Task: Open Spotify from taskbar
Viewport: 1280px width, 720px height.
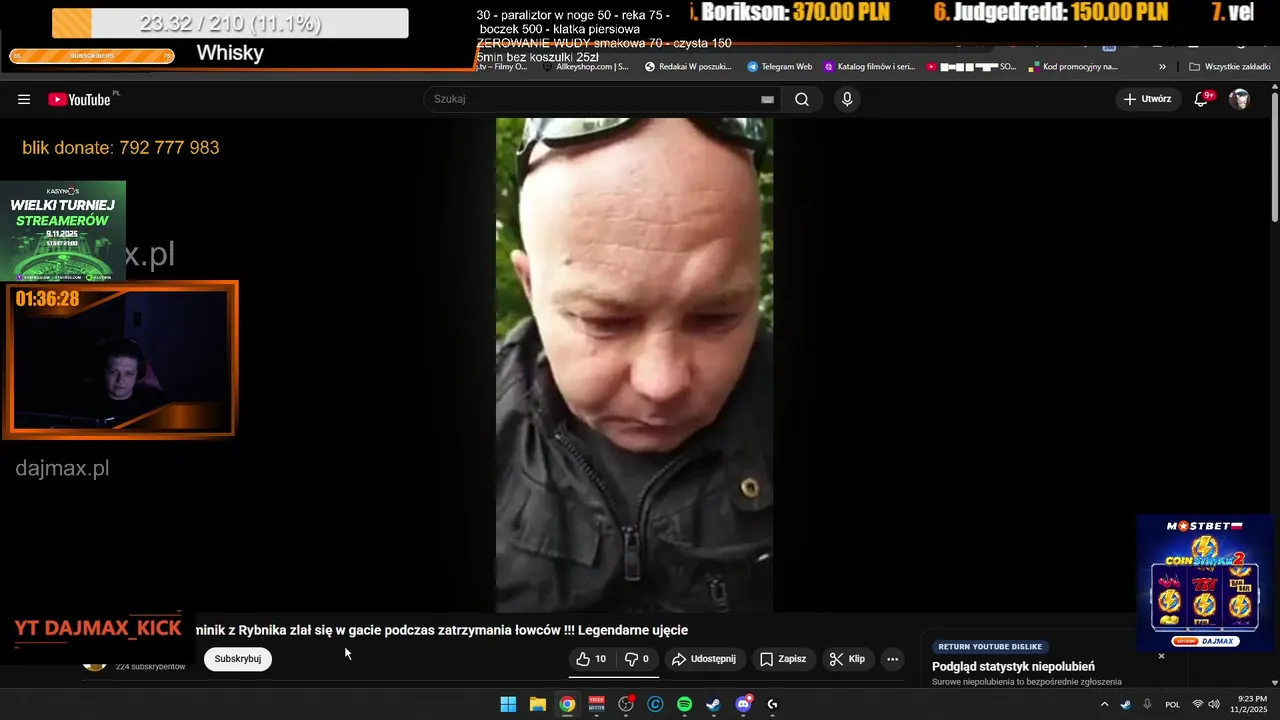Action: point(685,704)
